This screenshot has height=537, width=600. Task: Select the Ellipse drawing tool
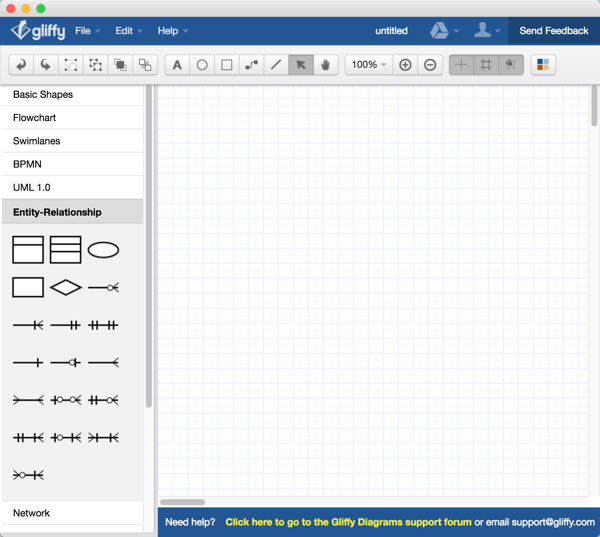pyautogui.click(x=202, y=65)
